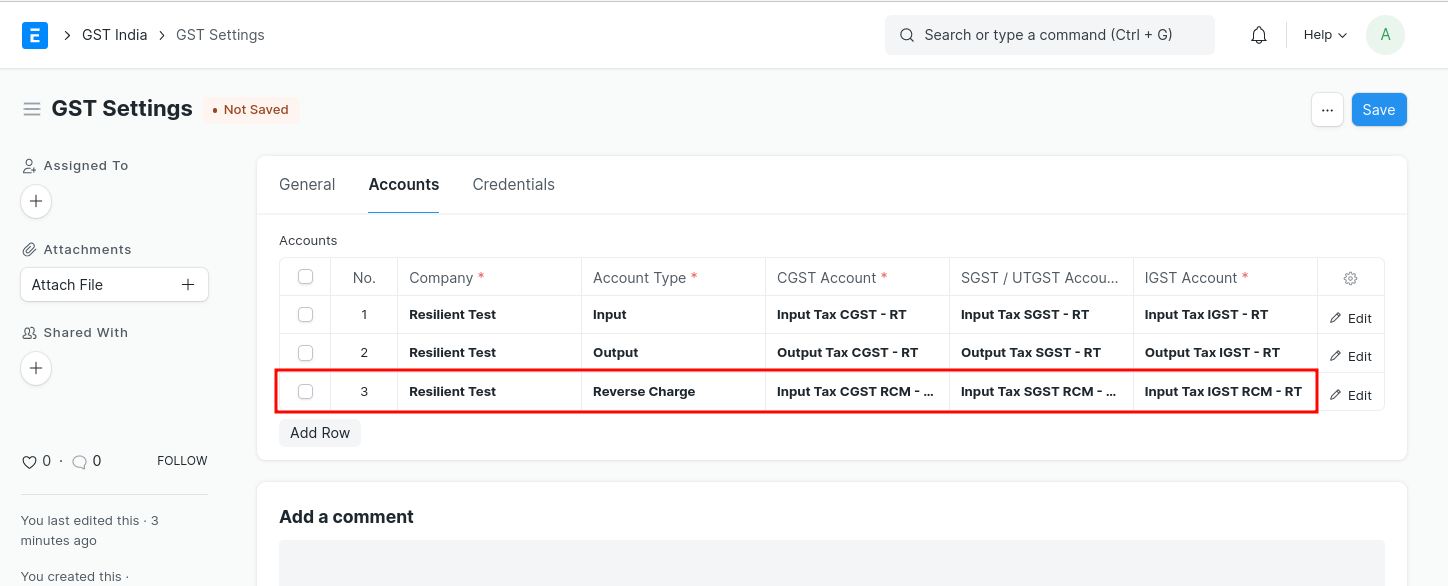Click plus icon in Attach File
Viewport: 1448px width, 586px height.
coord(187,285)
